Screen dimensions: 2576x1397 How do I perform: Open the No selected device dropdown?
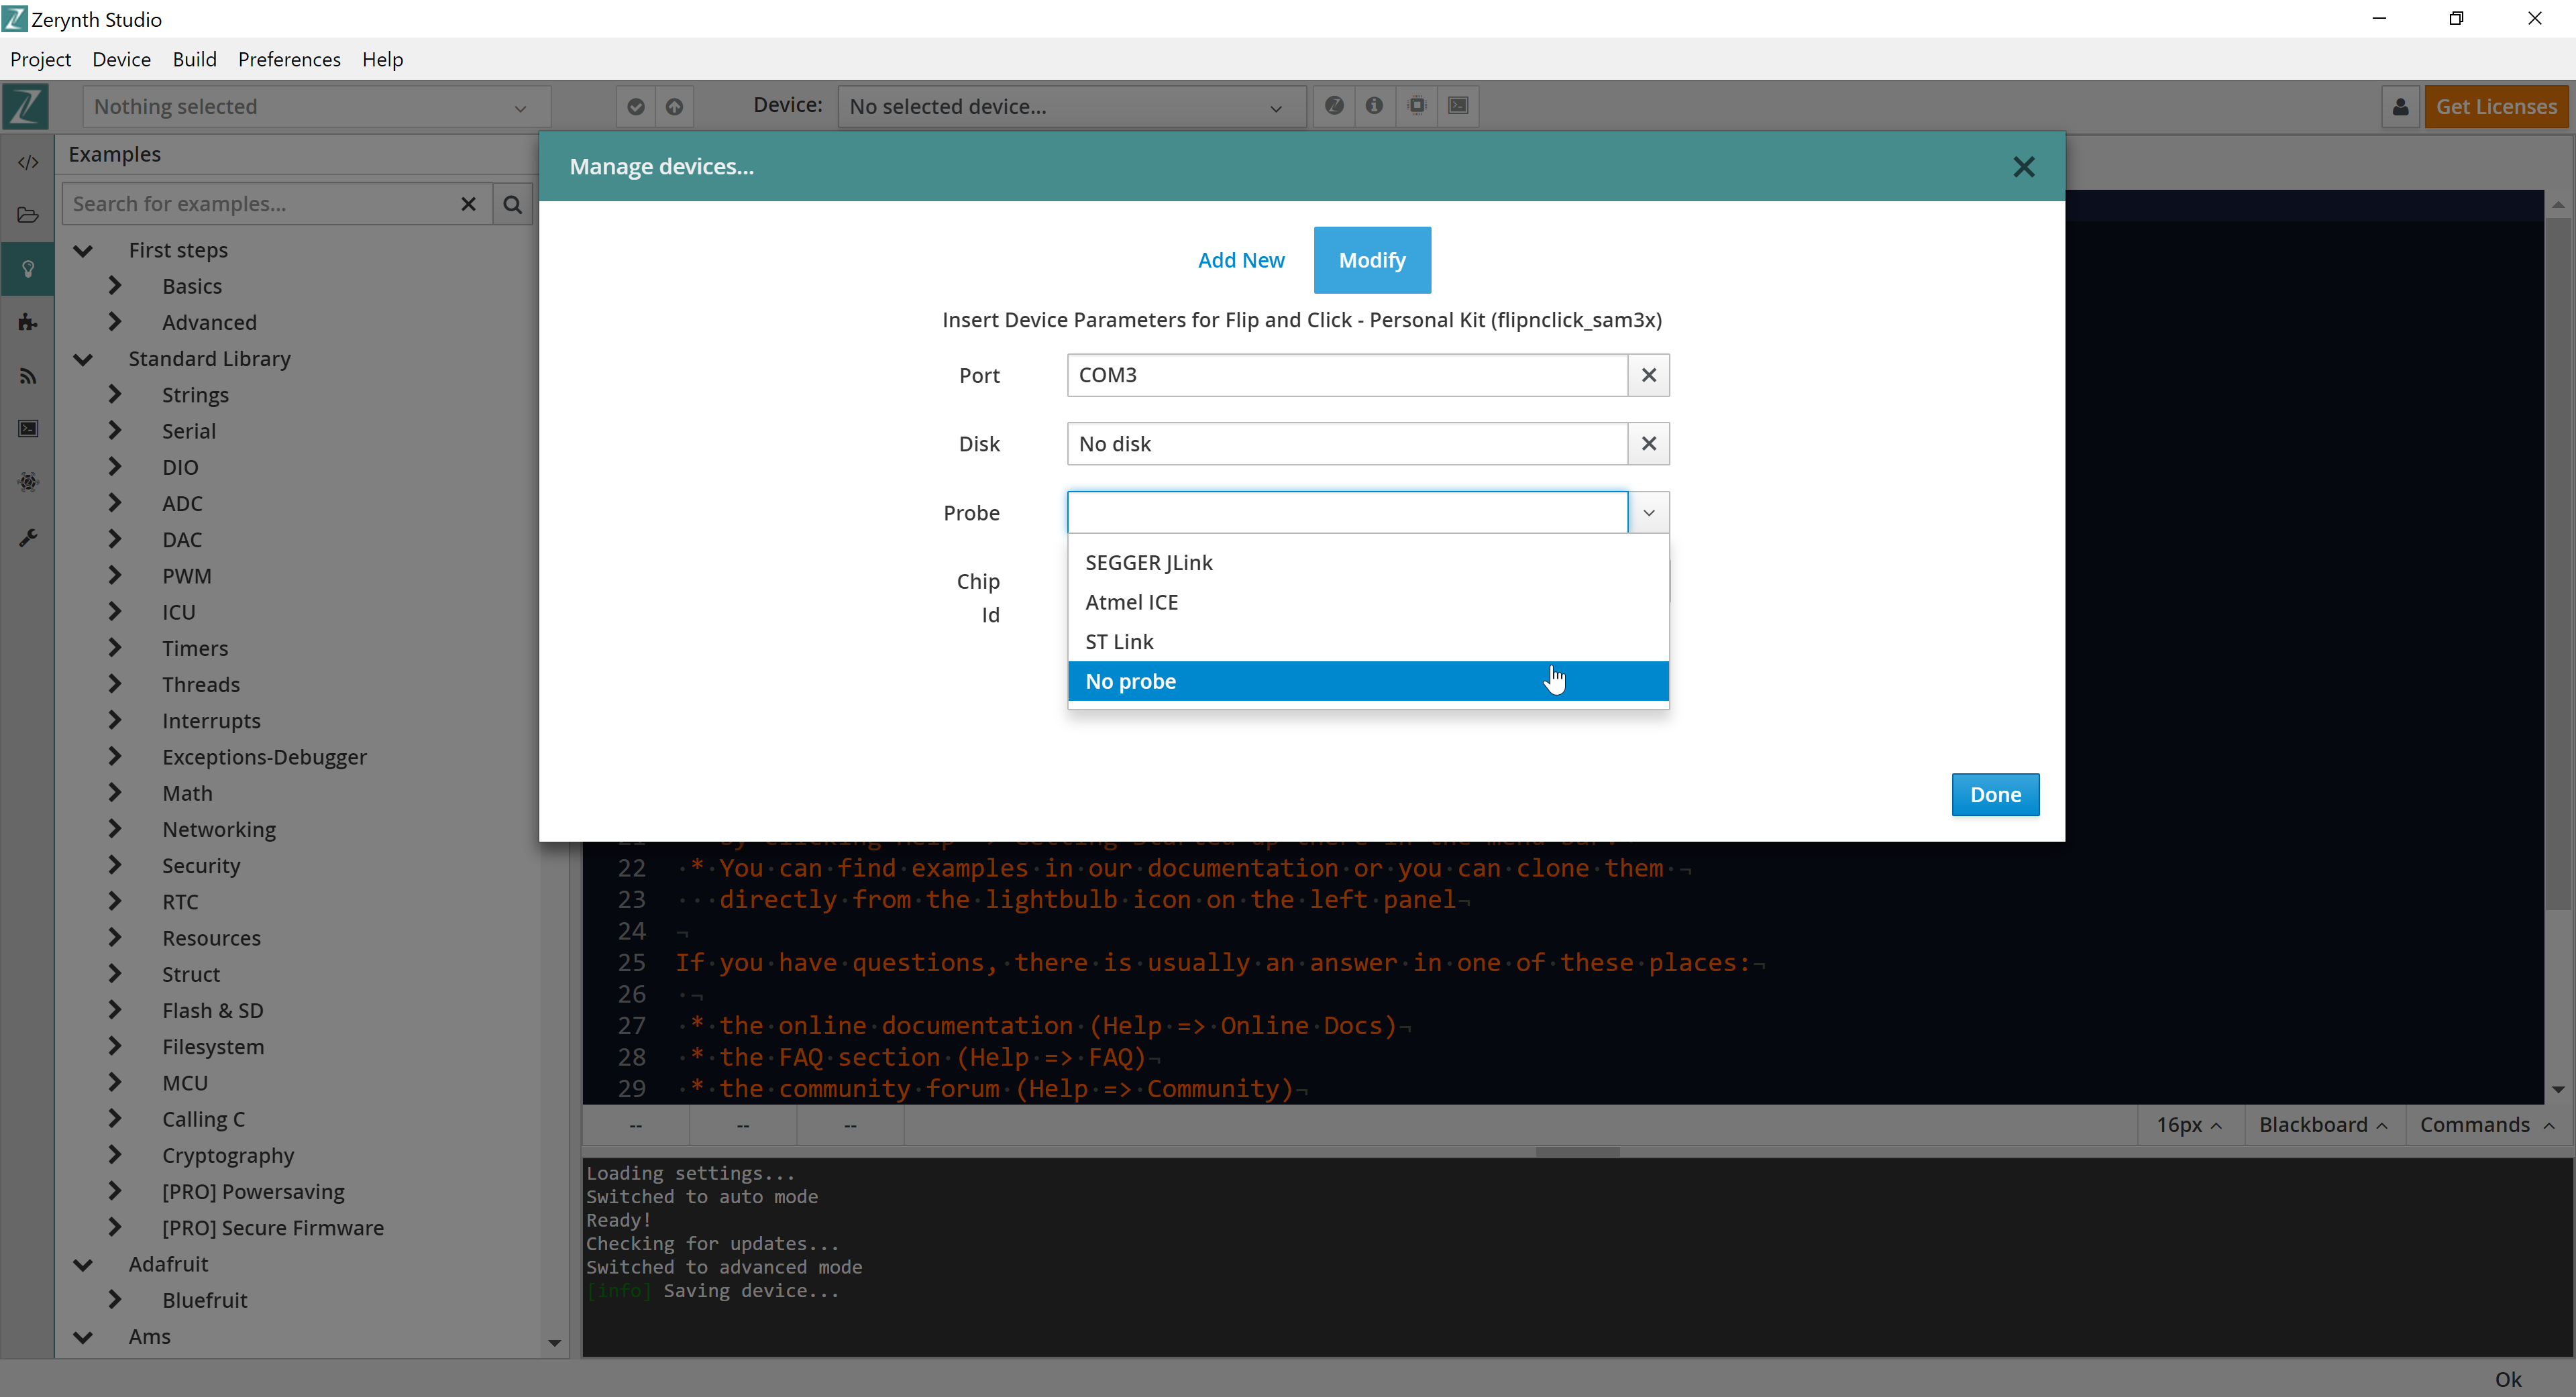click(x=1071, y=106)
